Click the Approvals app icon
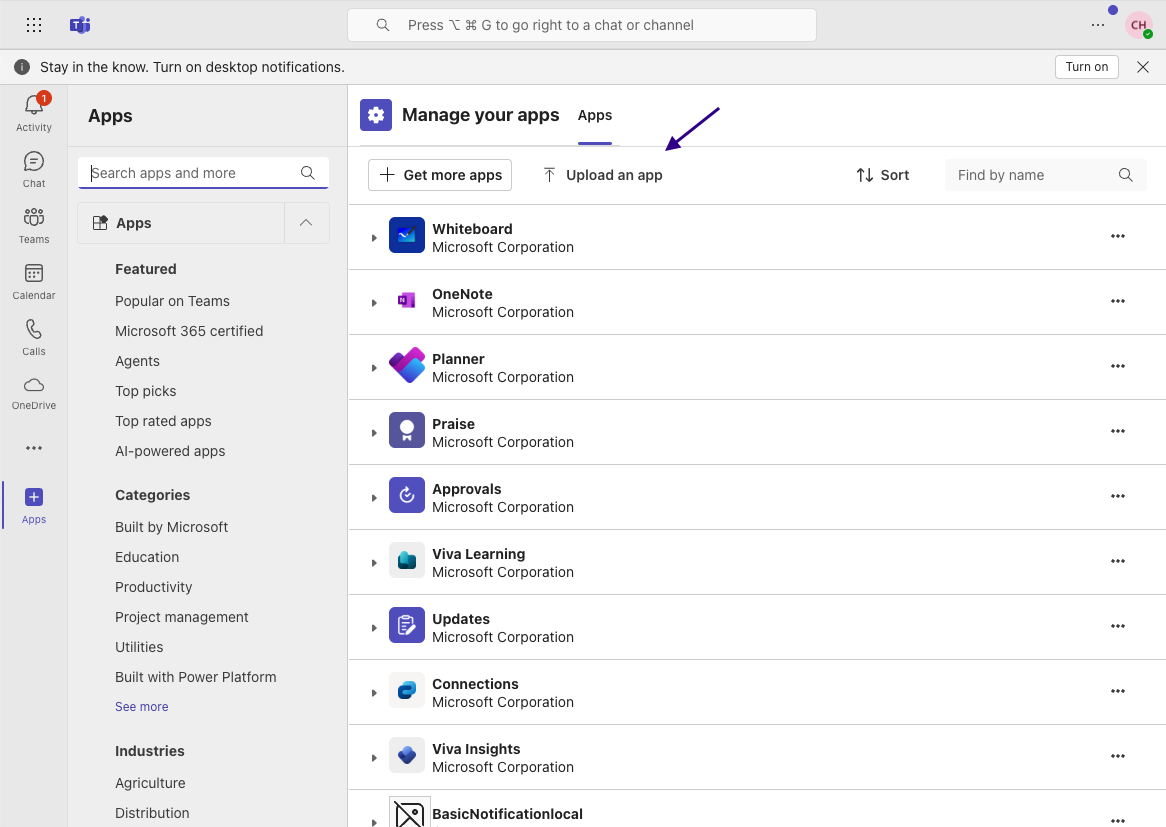 (x=407, y=495)
